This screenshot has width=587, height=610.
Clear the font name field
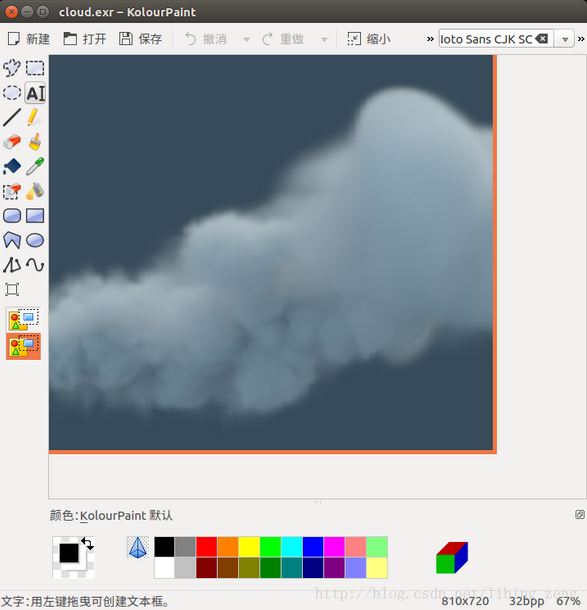pos(541,39)
